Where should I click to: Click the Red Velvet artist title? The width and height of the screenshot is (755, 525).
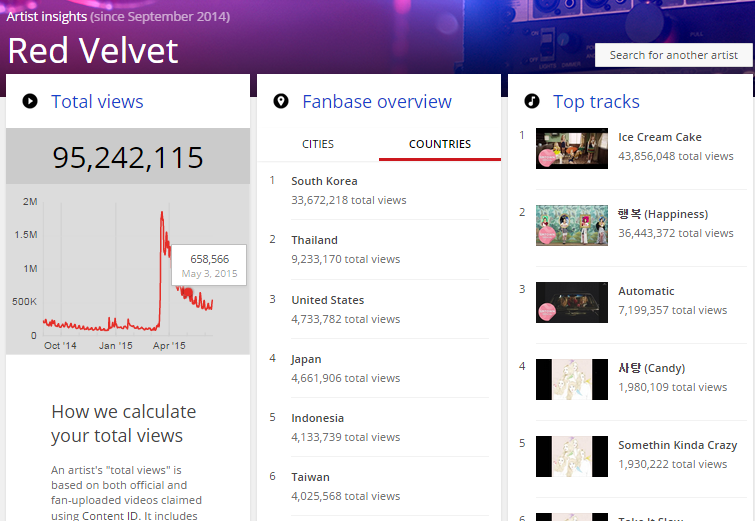coord(93,51)
